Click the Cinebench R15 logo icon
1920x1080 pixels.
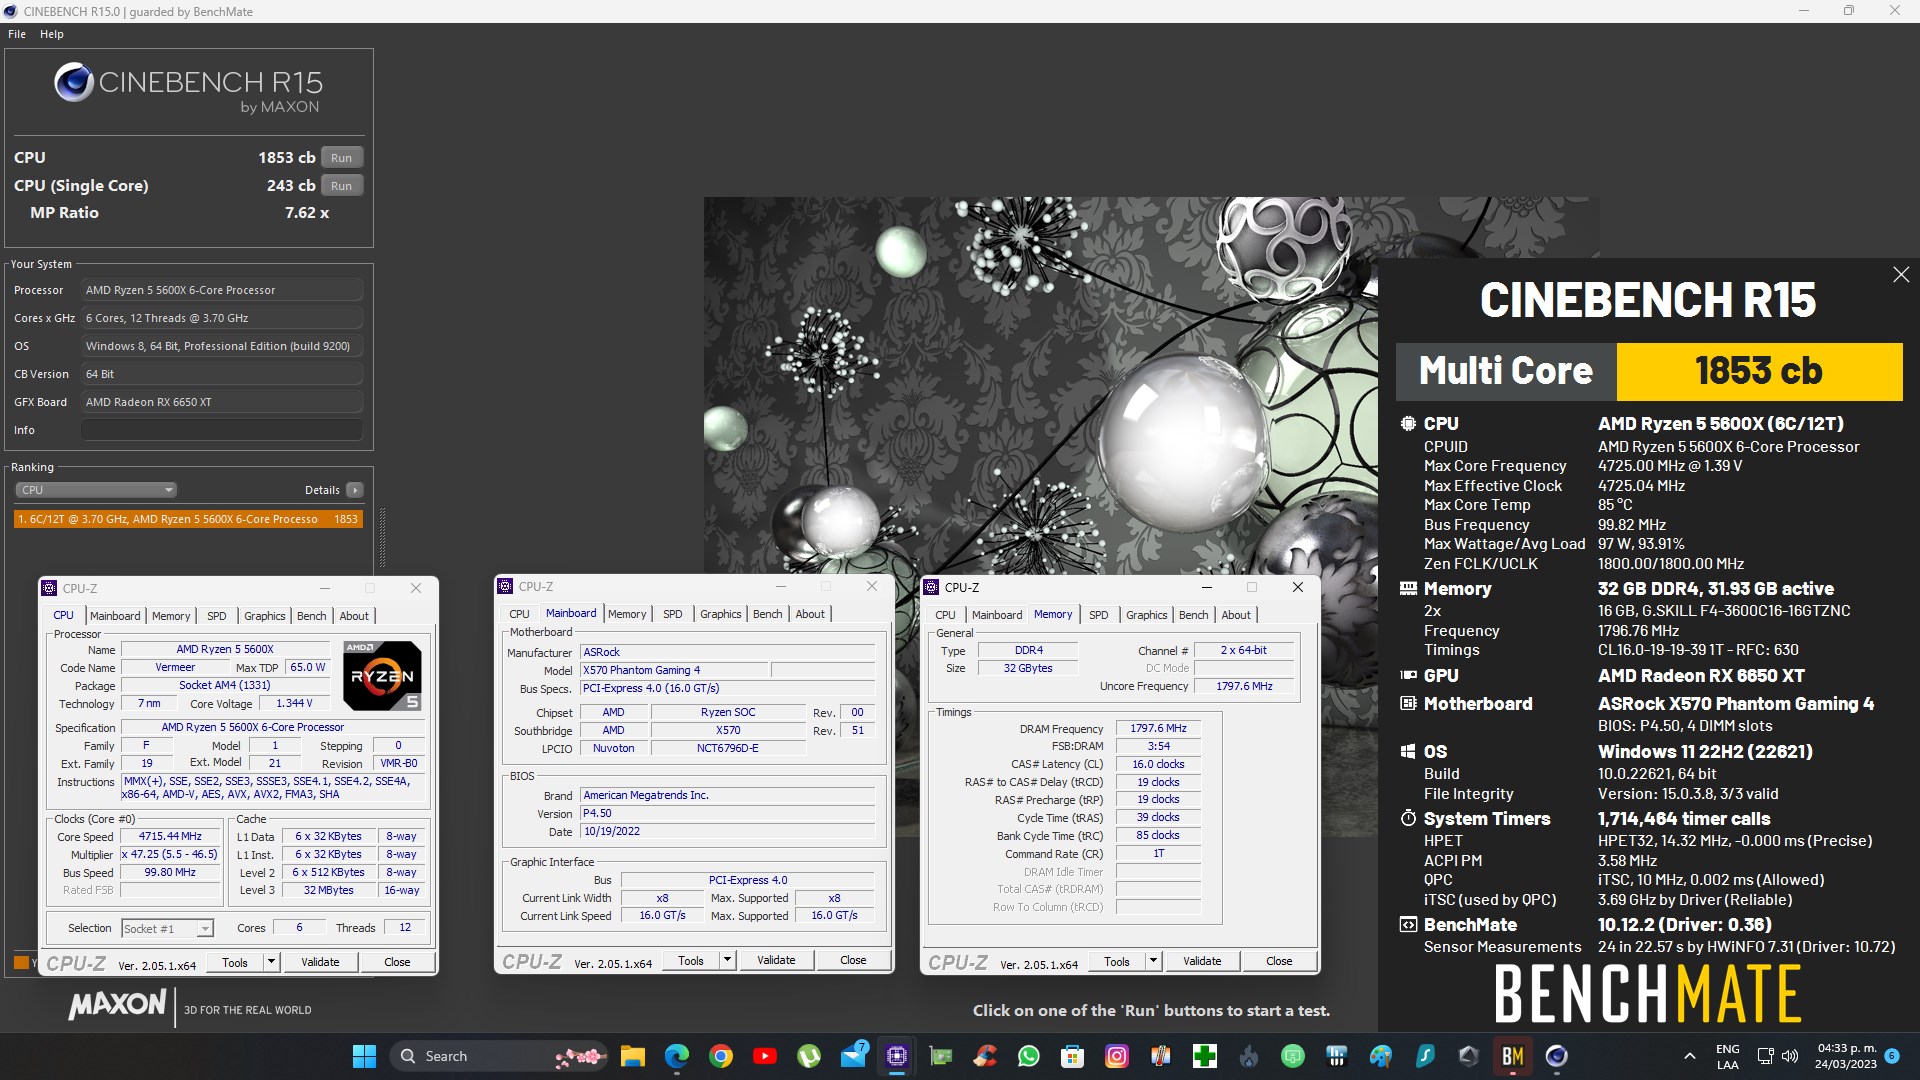[x=74, y=82]
